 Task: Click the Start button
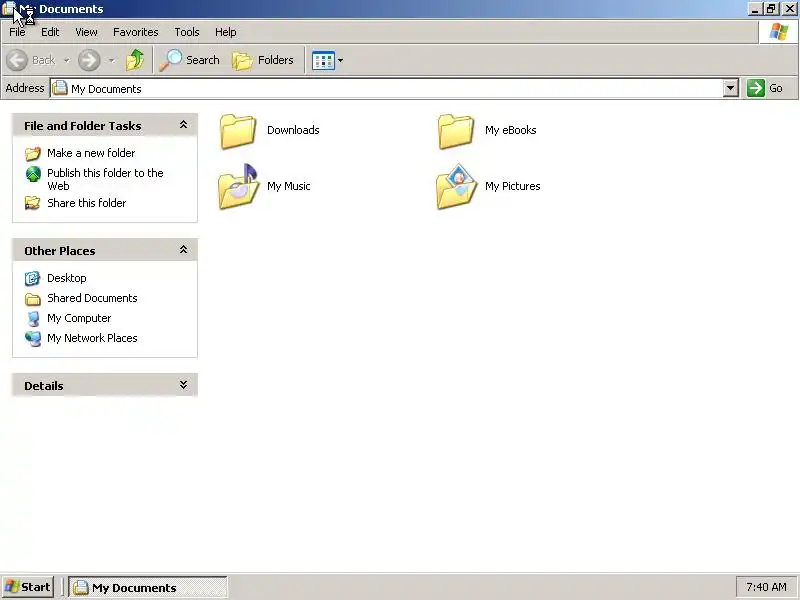pos(28,587)
